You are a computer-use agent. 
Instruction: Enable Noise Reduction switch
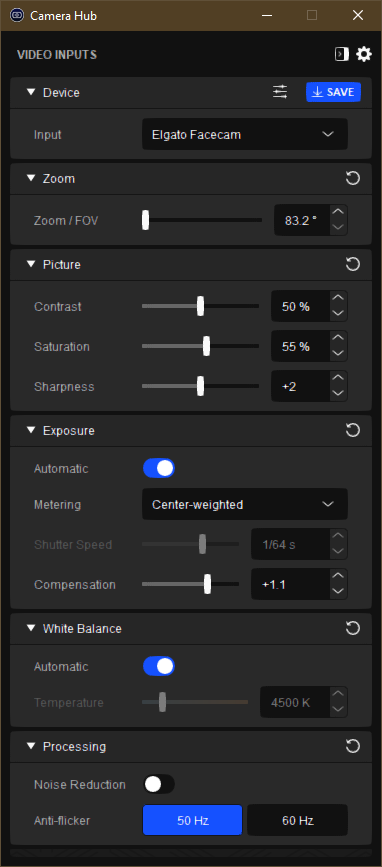click(x=159, y=784)
